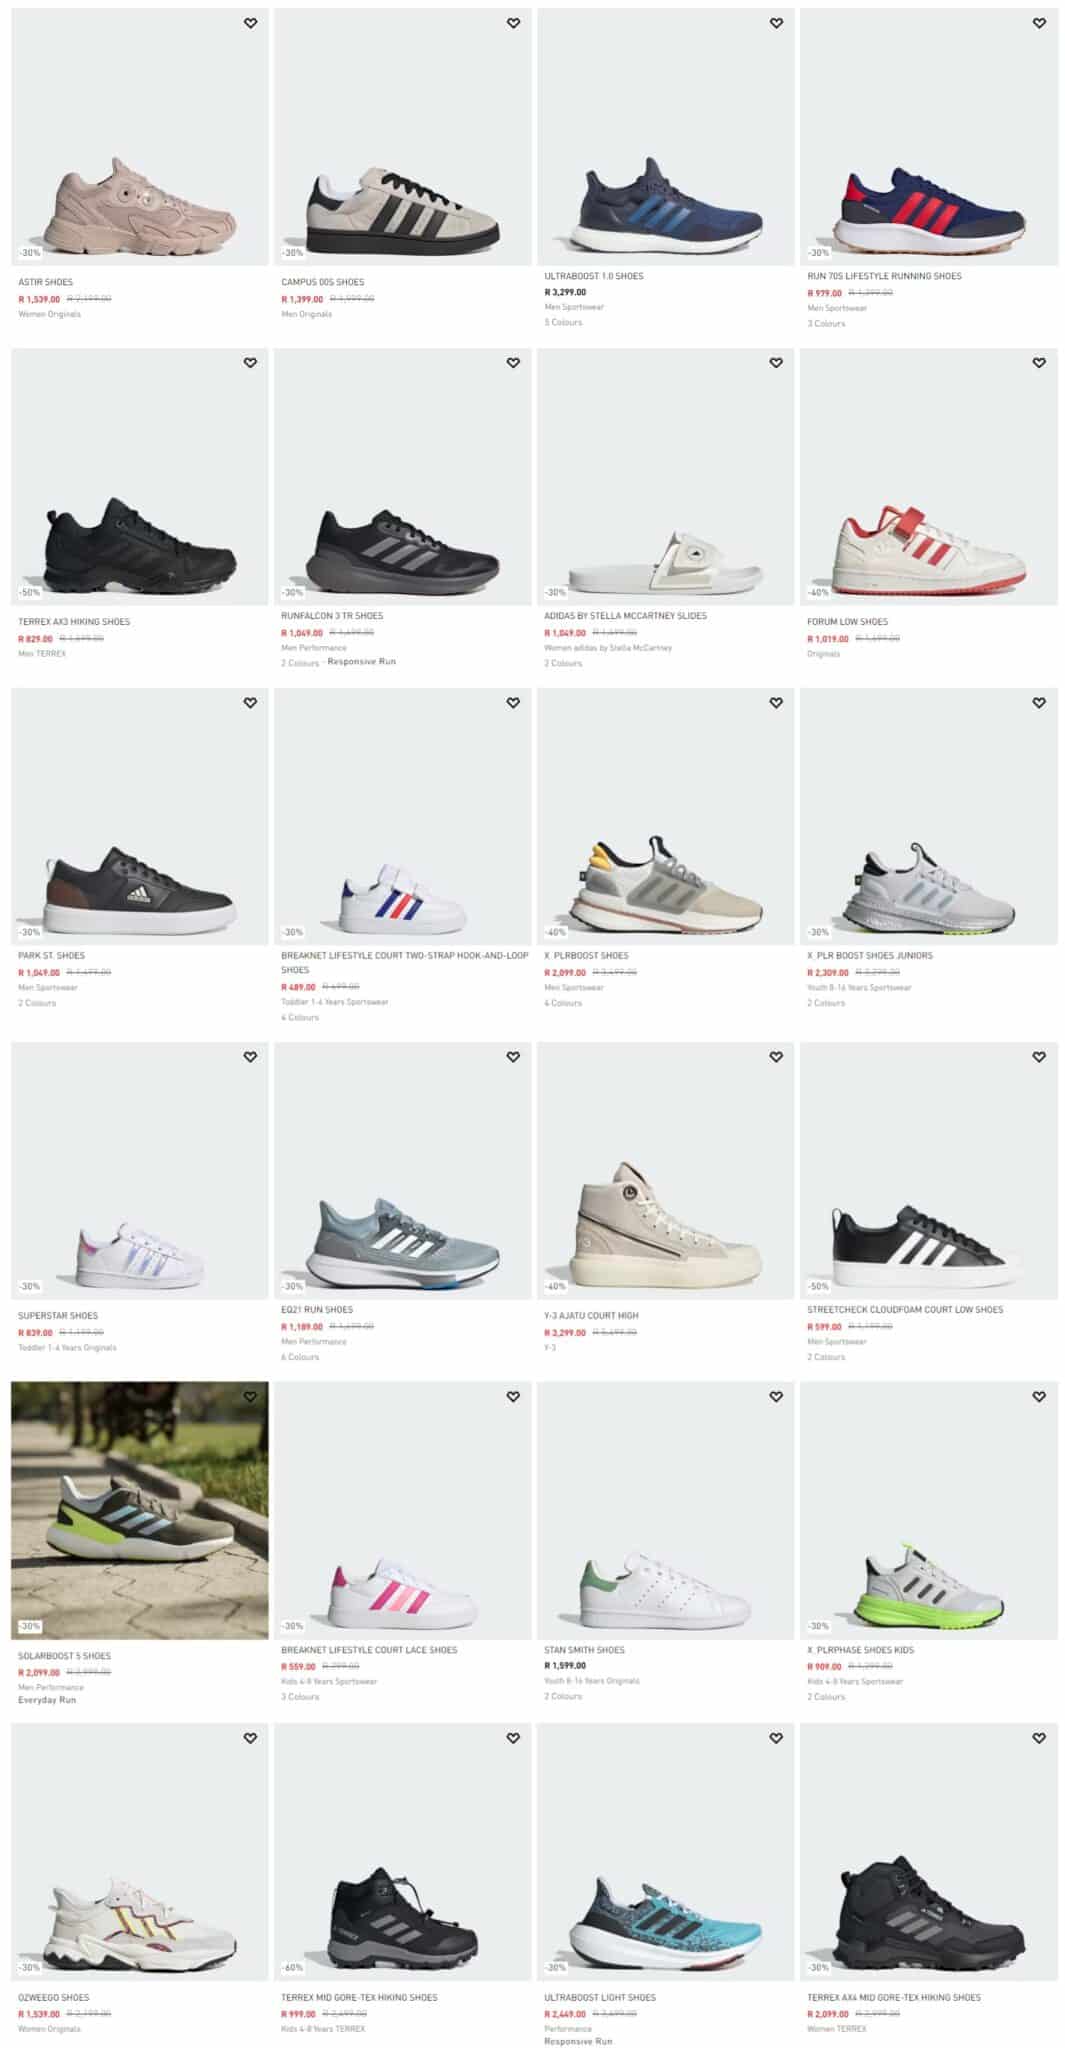Open EQ21 Run Shoes product image

pyautogui.click(x=403, y=1171)
